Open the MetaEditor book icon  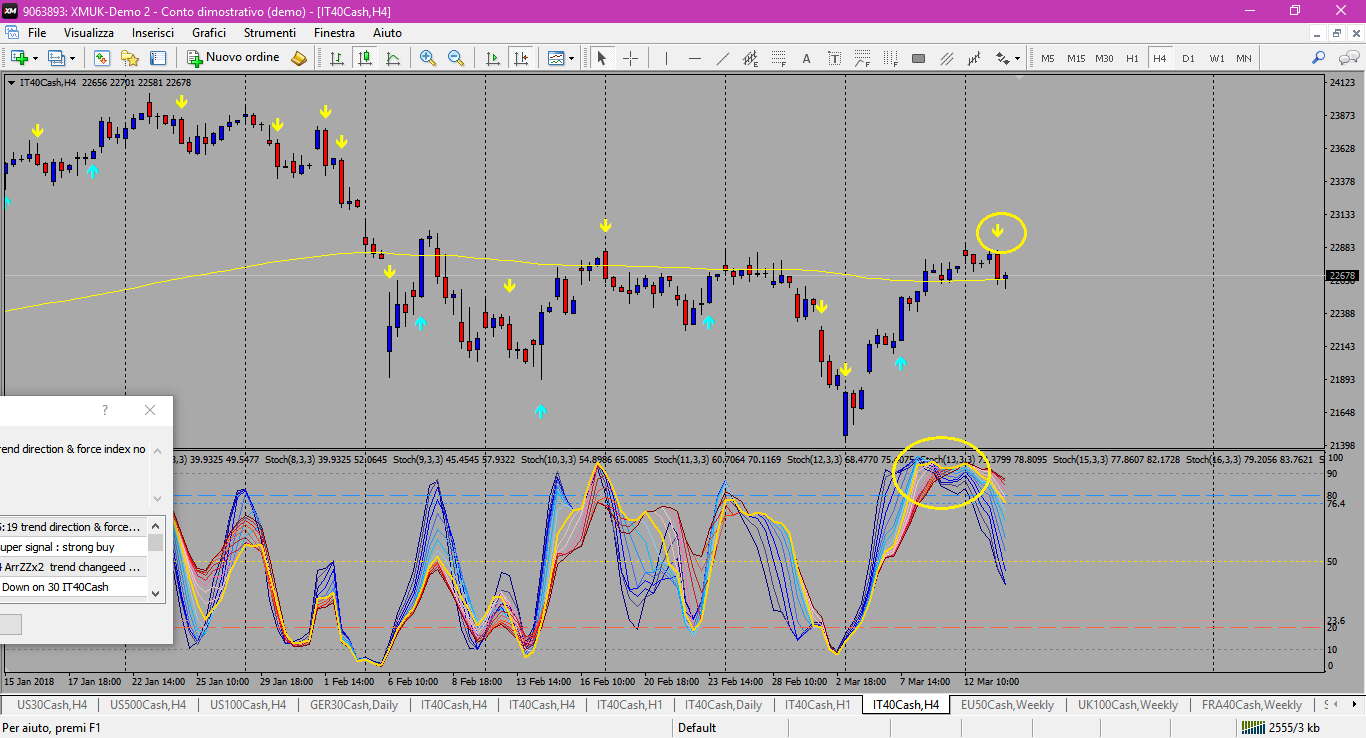299,58
